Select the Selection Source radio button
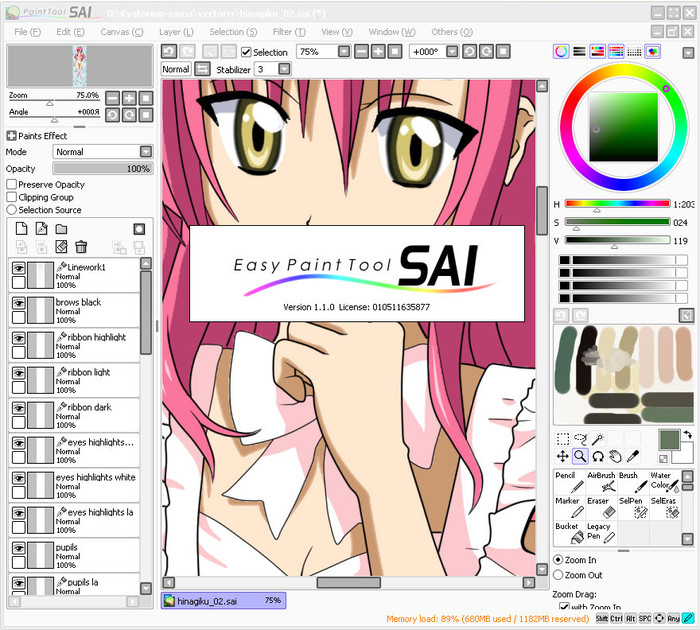The height and width of the screenshot is (630, 700). coord(12,209)
